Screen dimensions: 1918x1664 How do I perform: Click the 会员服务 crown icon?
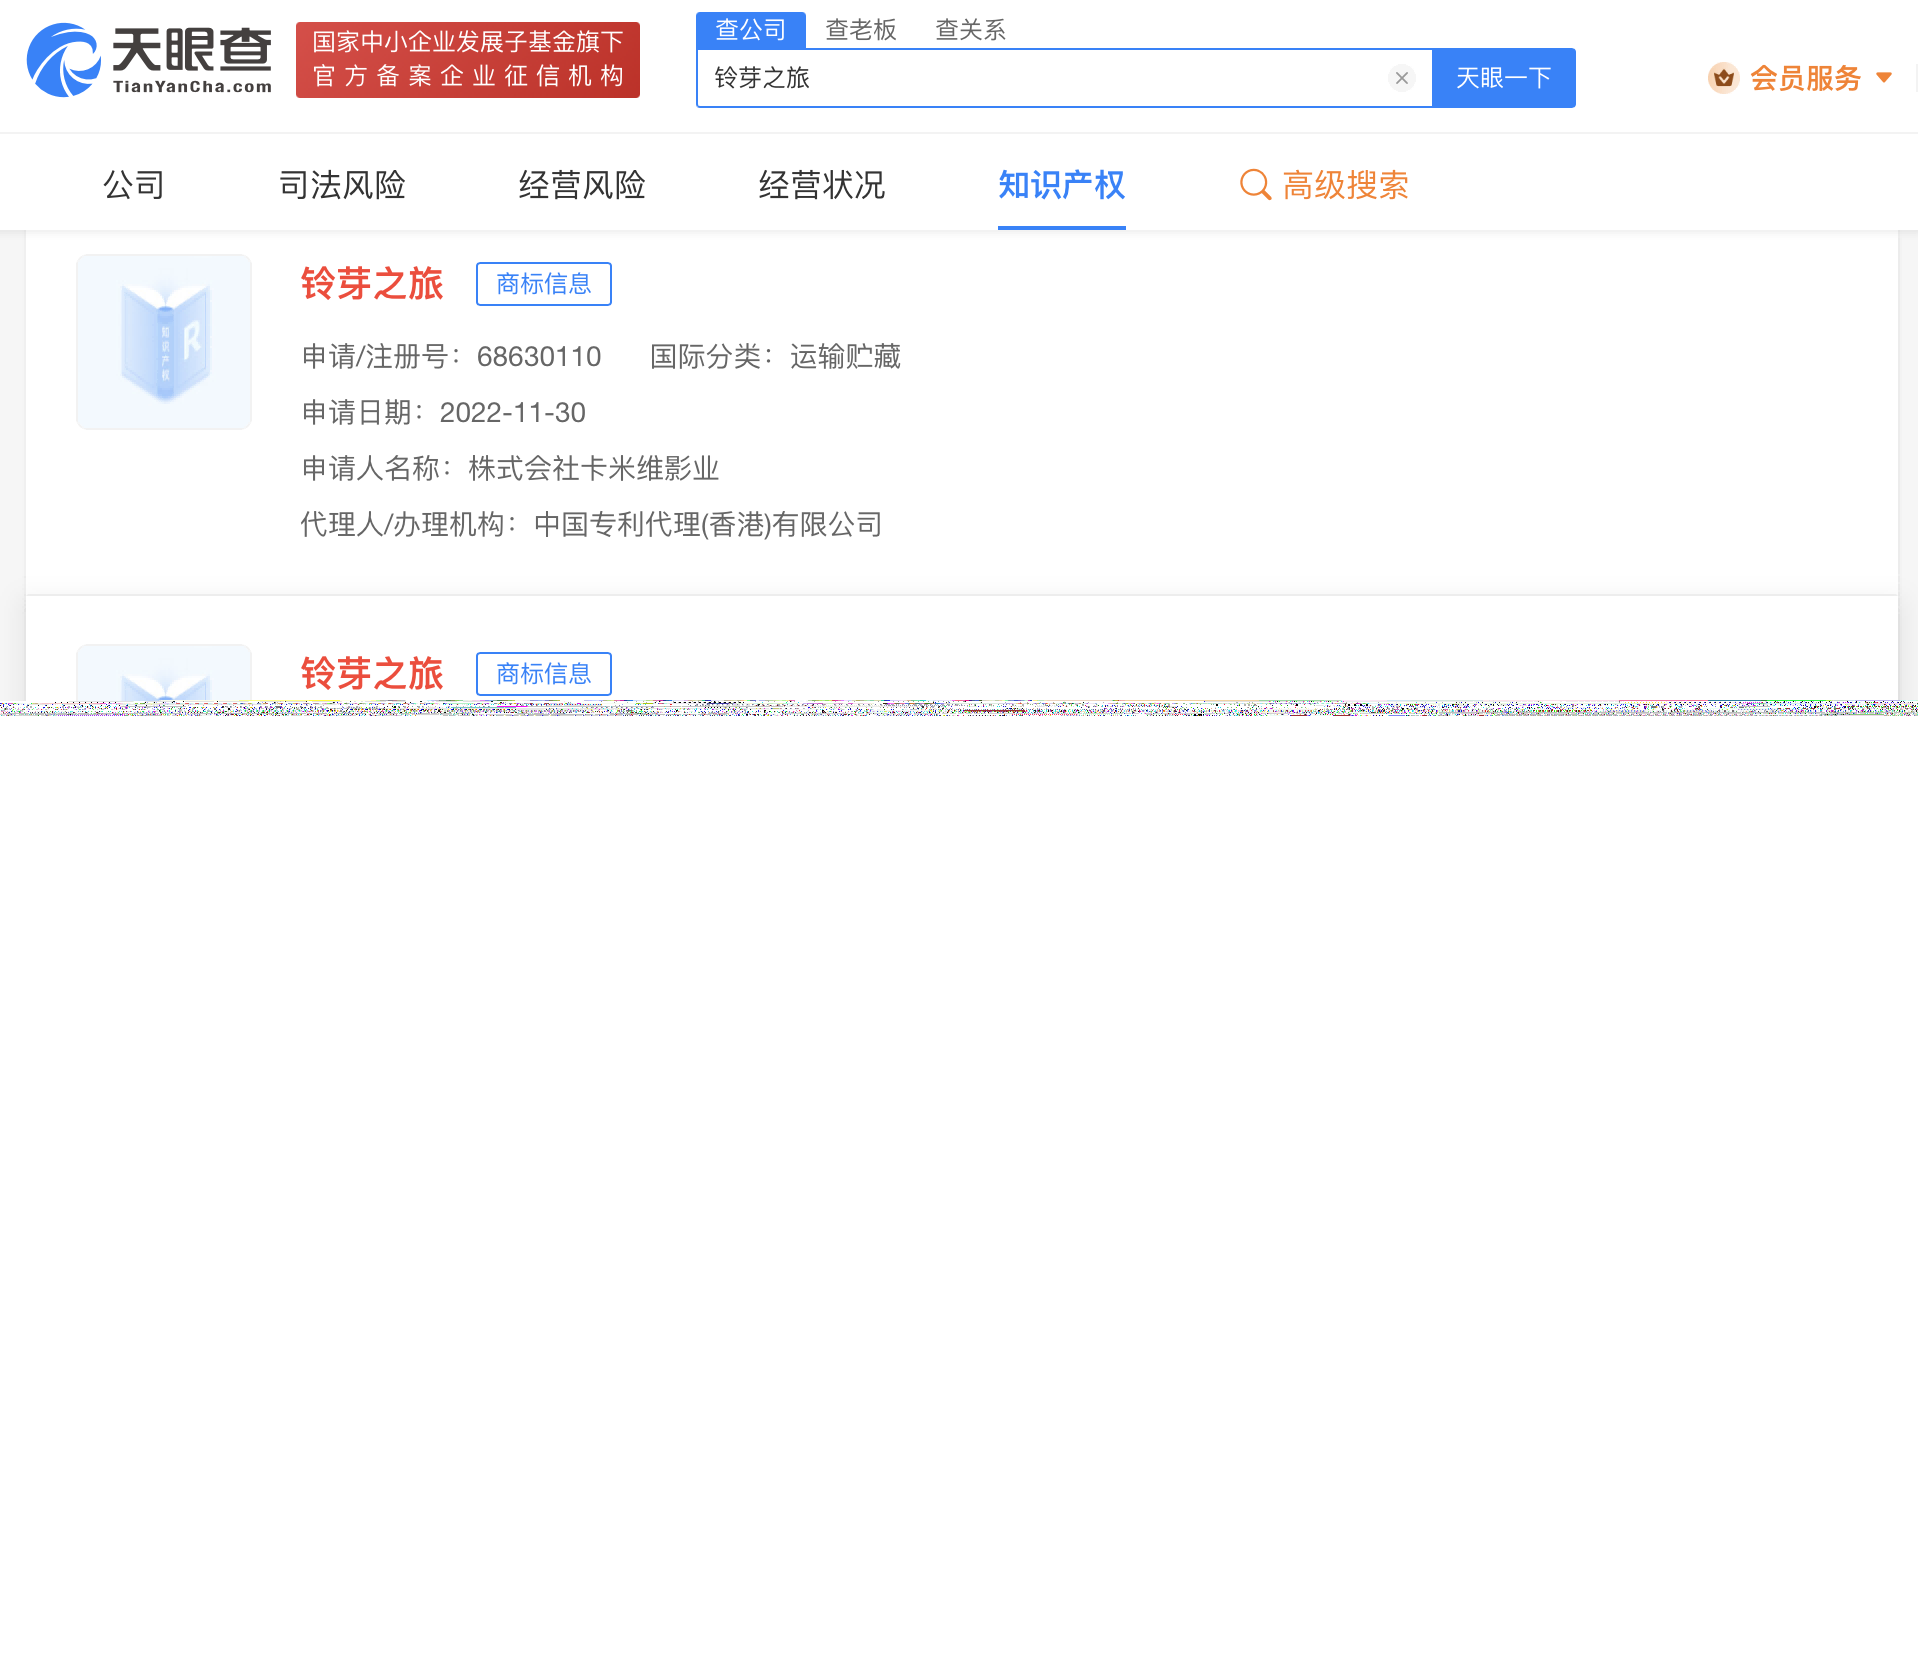click(x=1723, y=77)
